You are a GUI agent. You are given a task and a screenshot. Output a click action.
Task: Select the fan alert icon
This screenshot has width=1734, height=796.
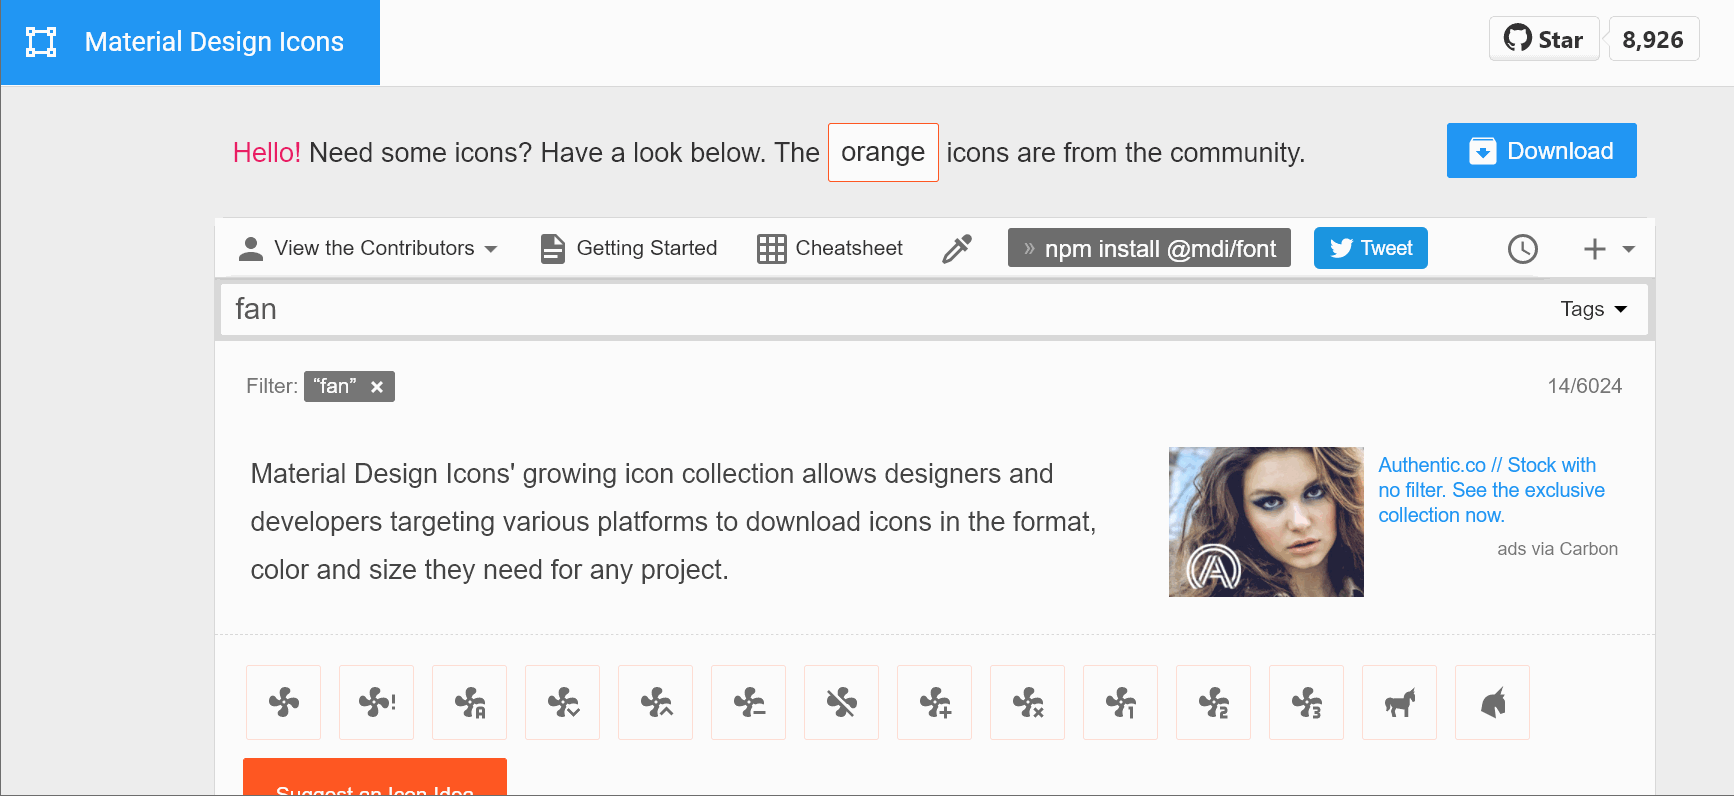tap(376, 703)
